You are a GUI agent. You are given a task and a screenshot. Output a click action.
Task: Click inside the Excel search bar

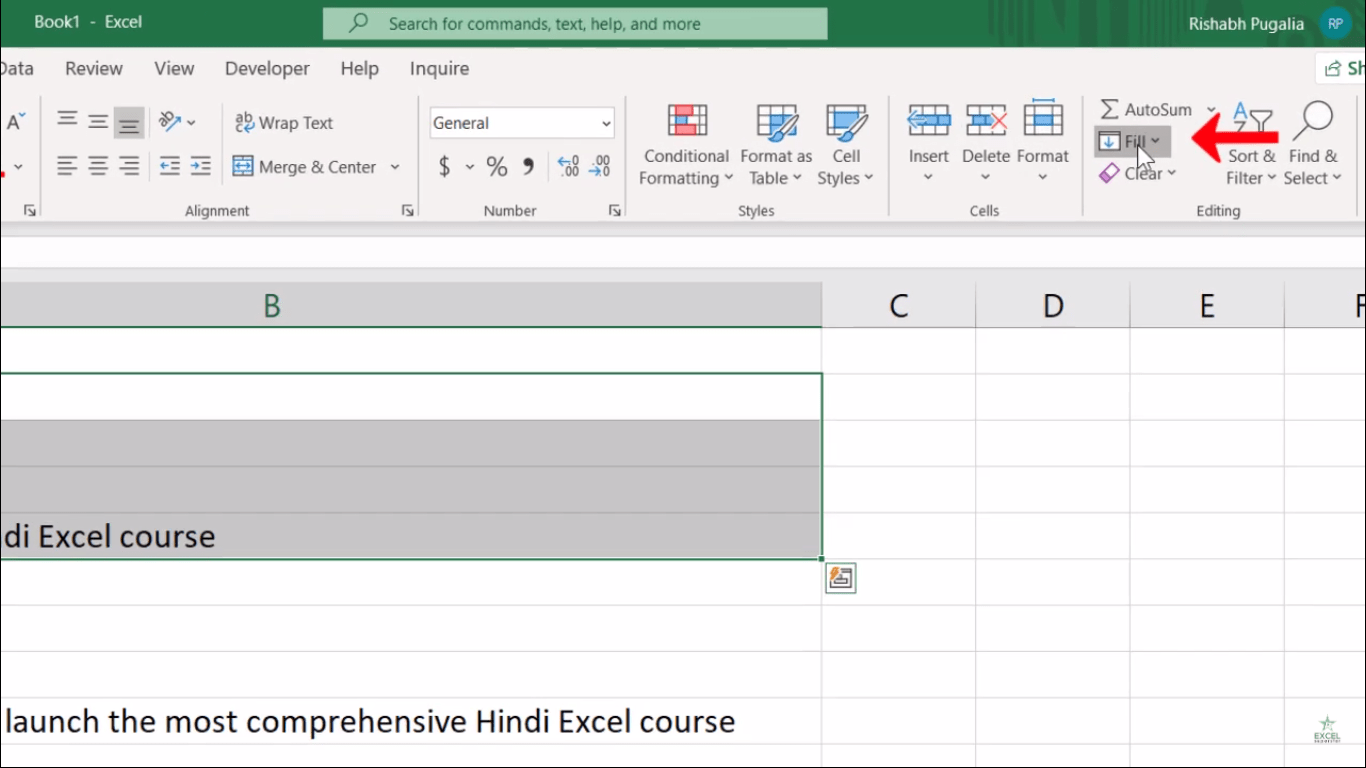(x=574, y=22)
